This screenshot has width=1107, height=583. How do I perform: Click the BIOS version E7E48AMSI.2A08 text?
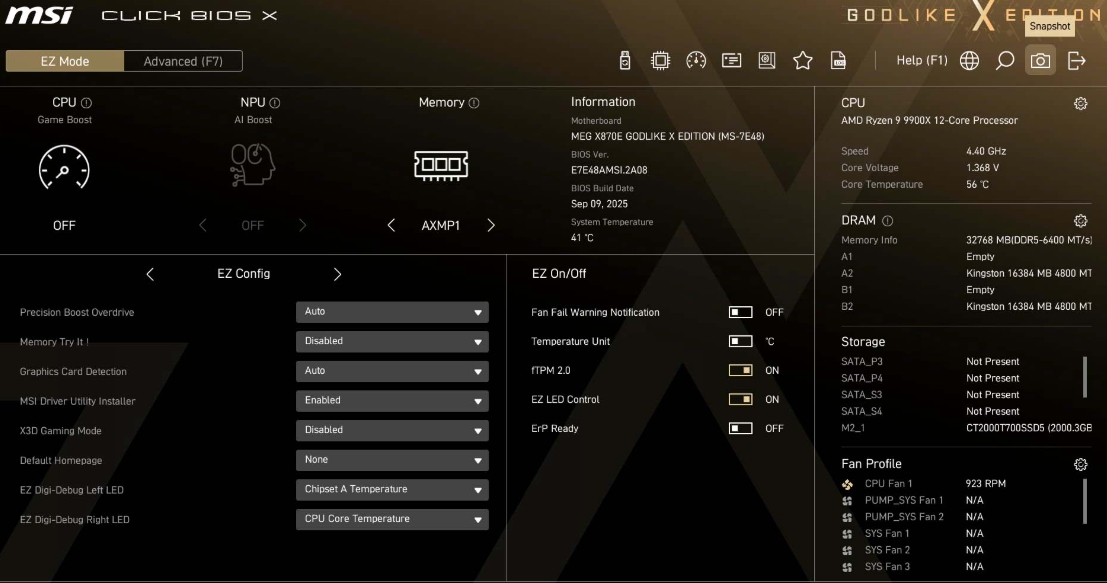point(609,170)
